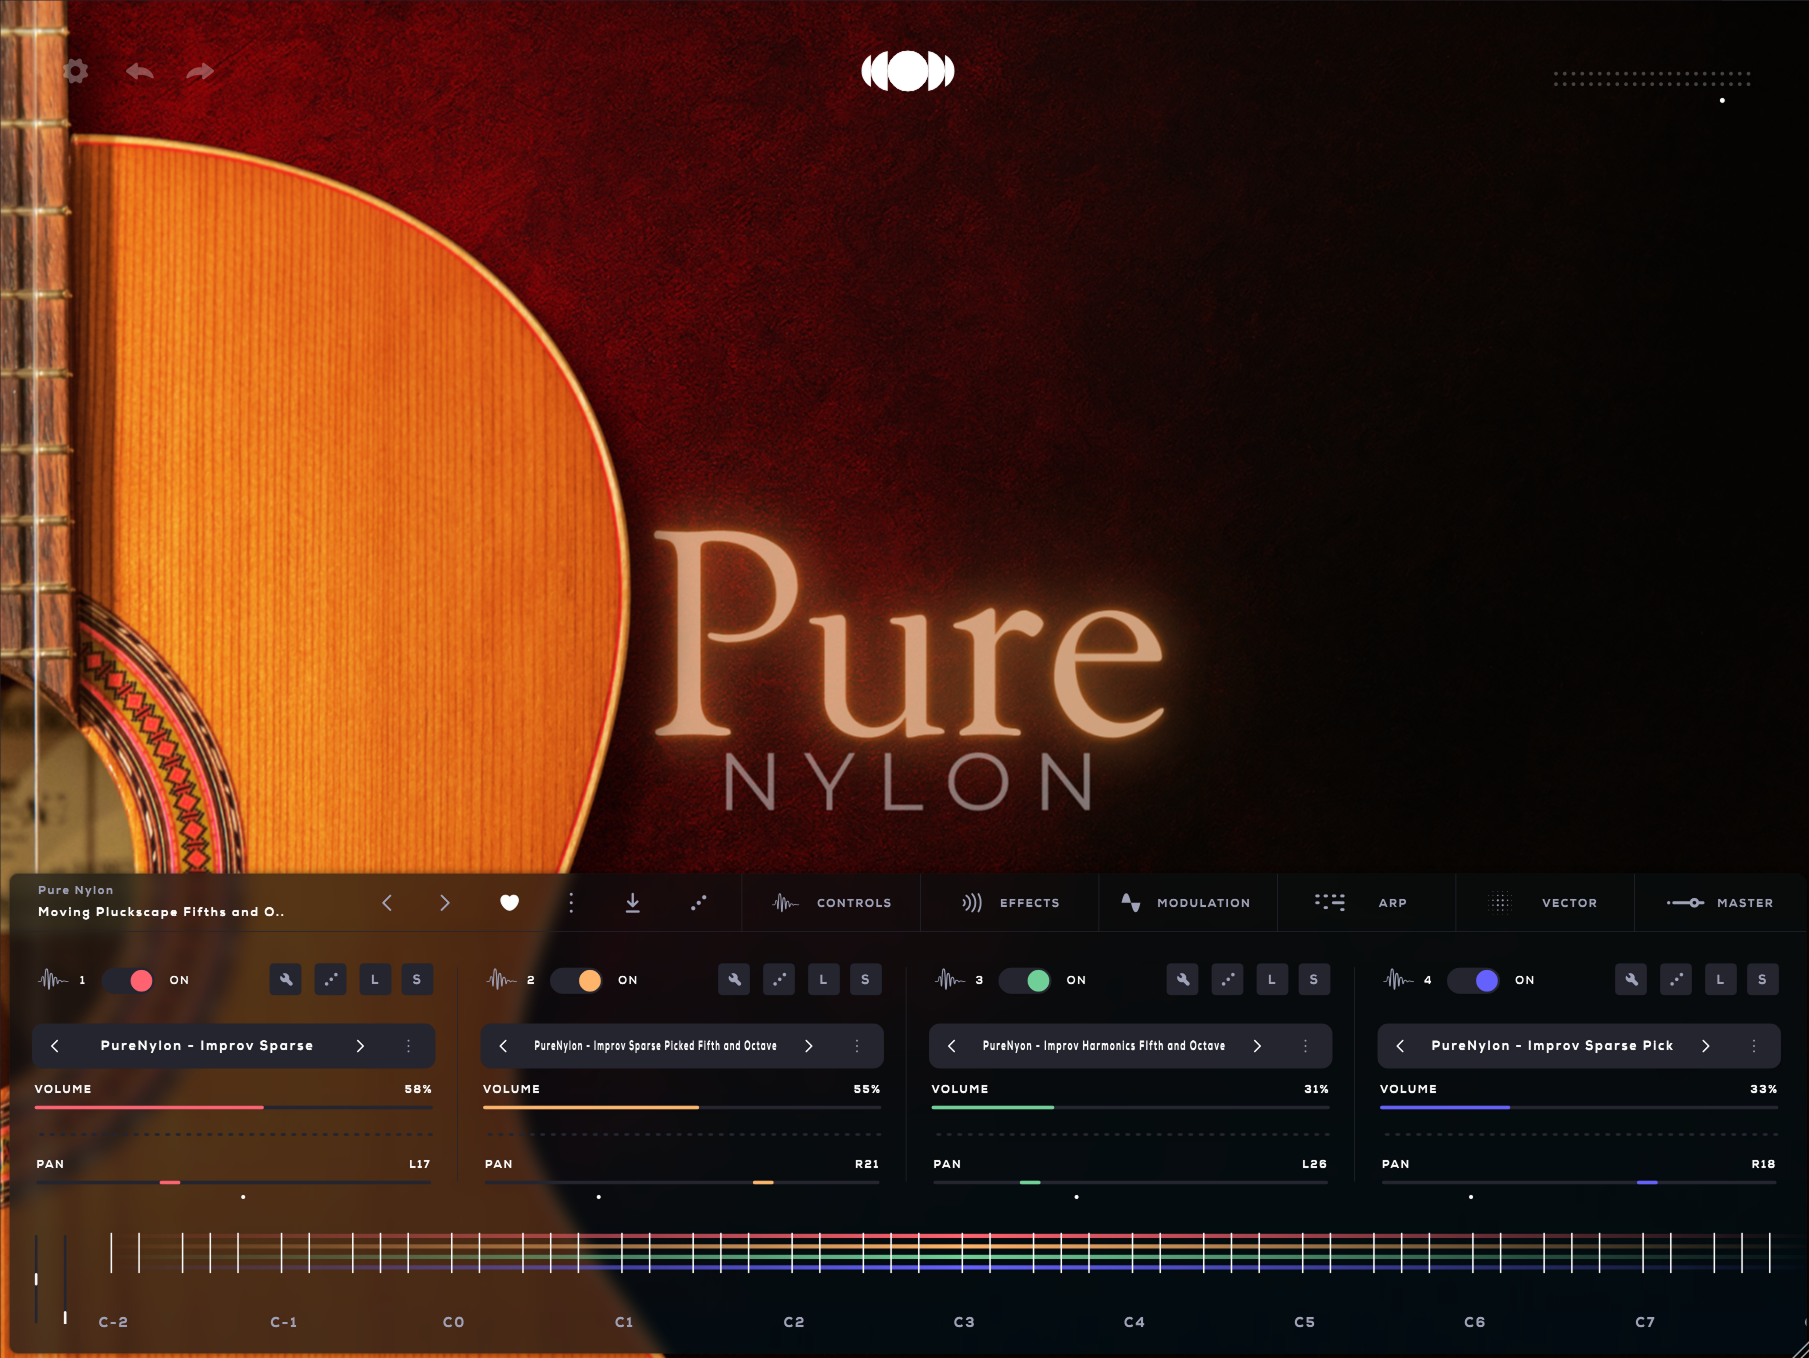The height and width of the screenshot is (1358, 1809).
Task: Randomize layer 3 with dice icon
Action: [x=1227, y=980]
